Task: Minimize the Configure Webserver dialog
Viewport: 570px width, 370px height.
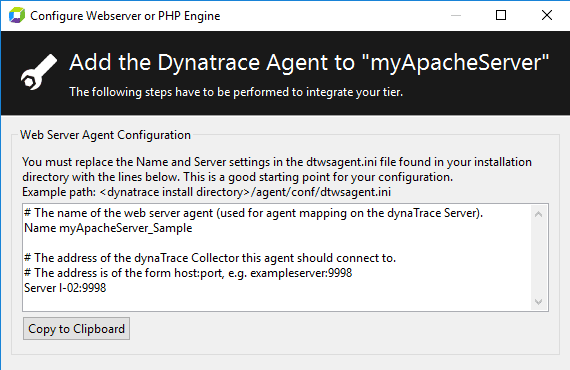Action: tap(456, 15)
